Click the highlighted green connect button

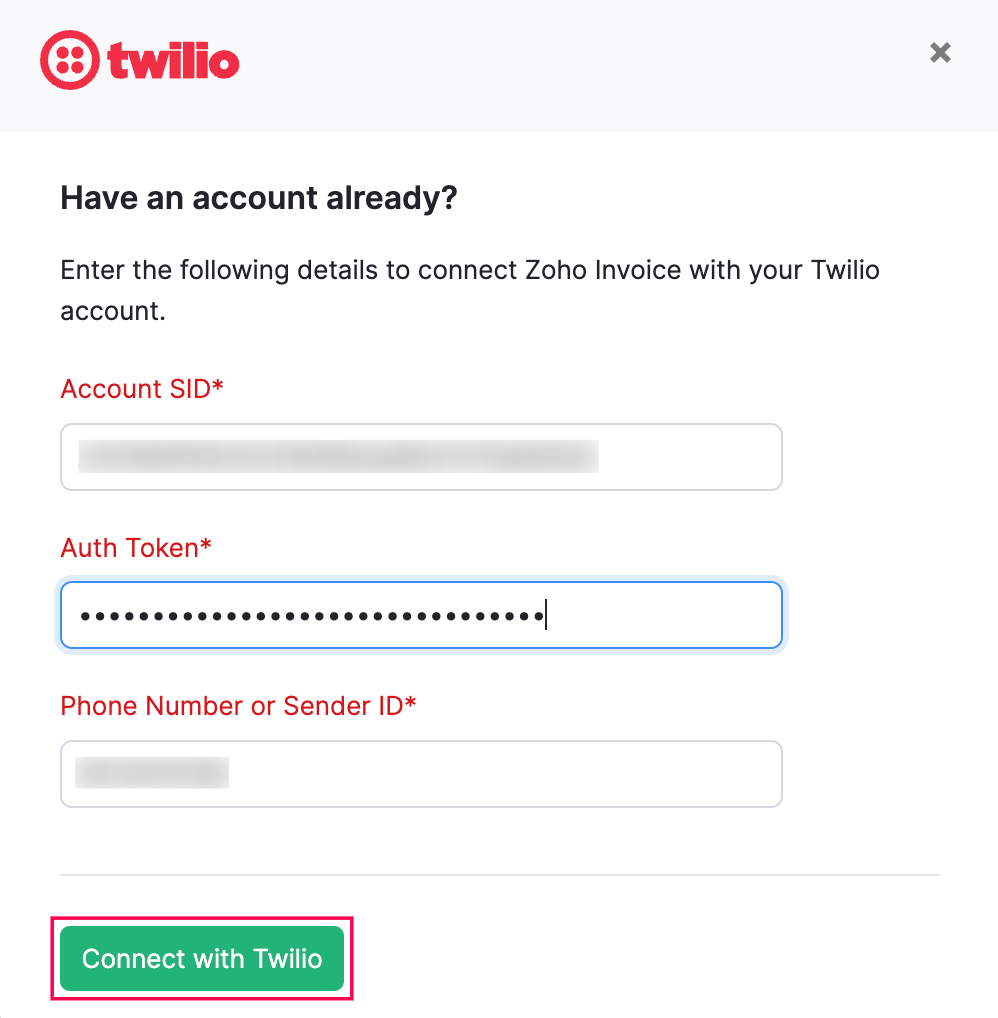click(201, 958)
